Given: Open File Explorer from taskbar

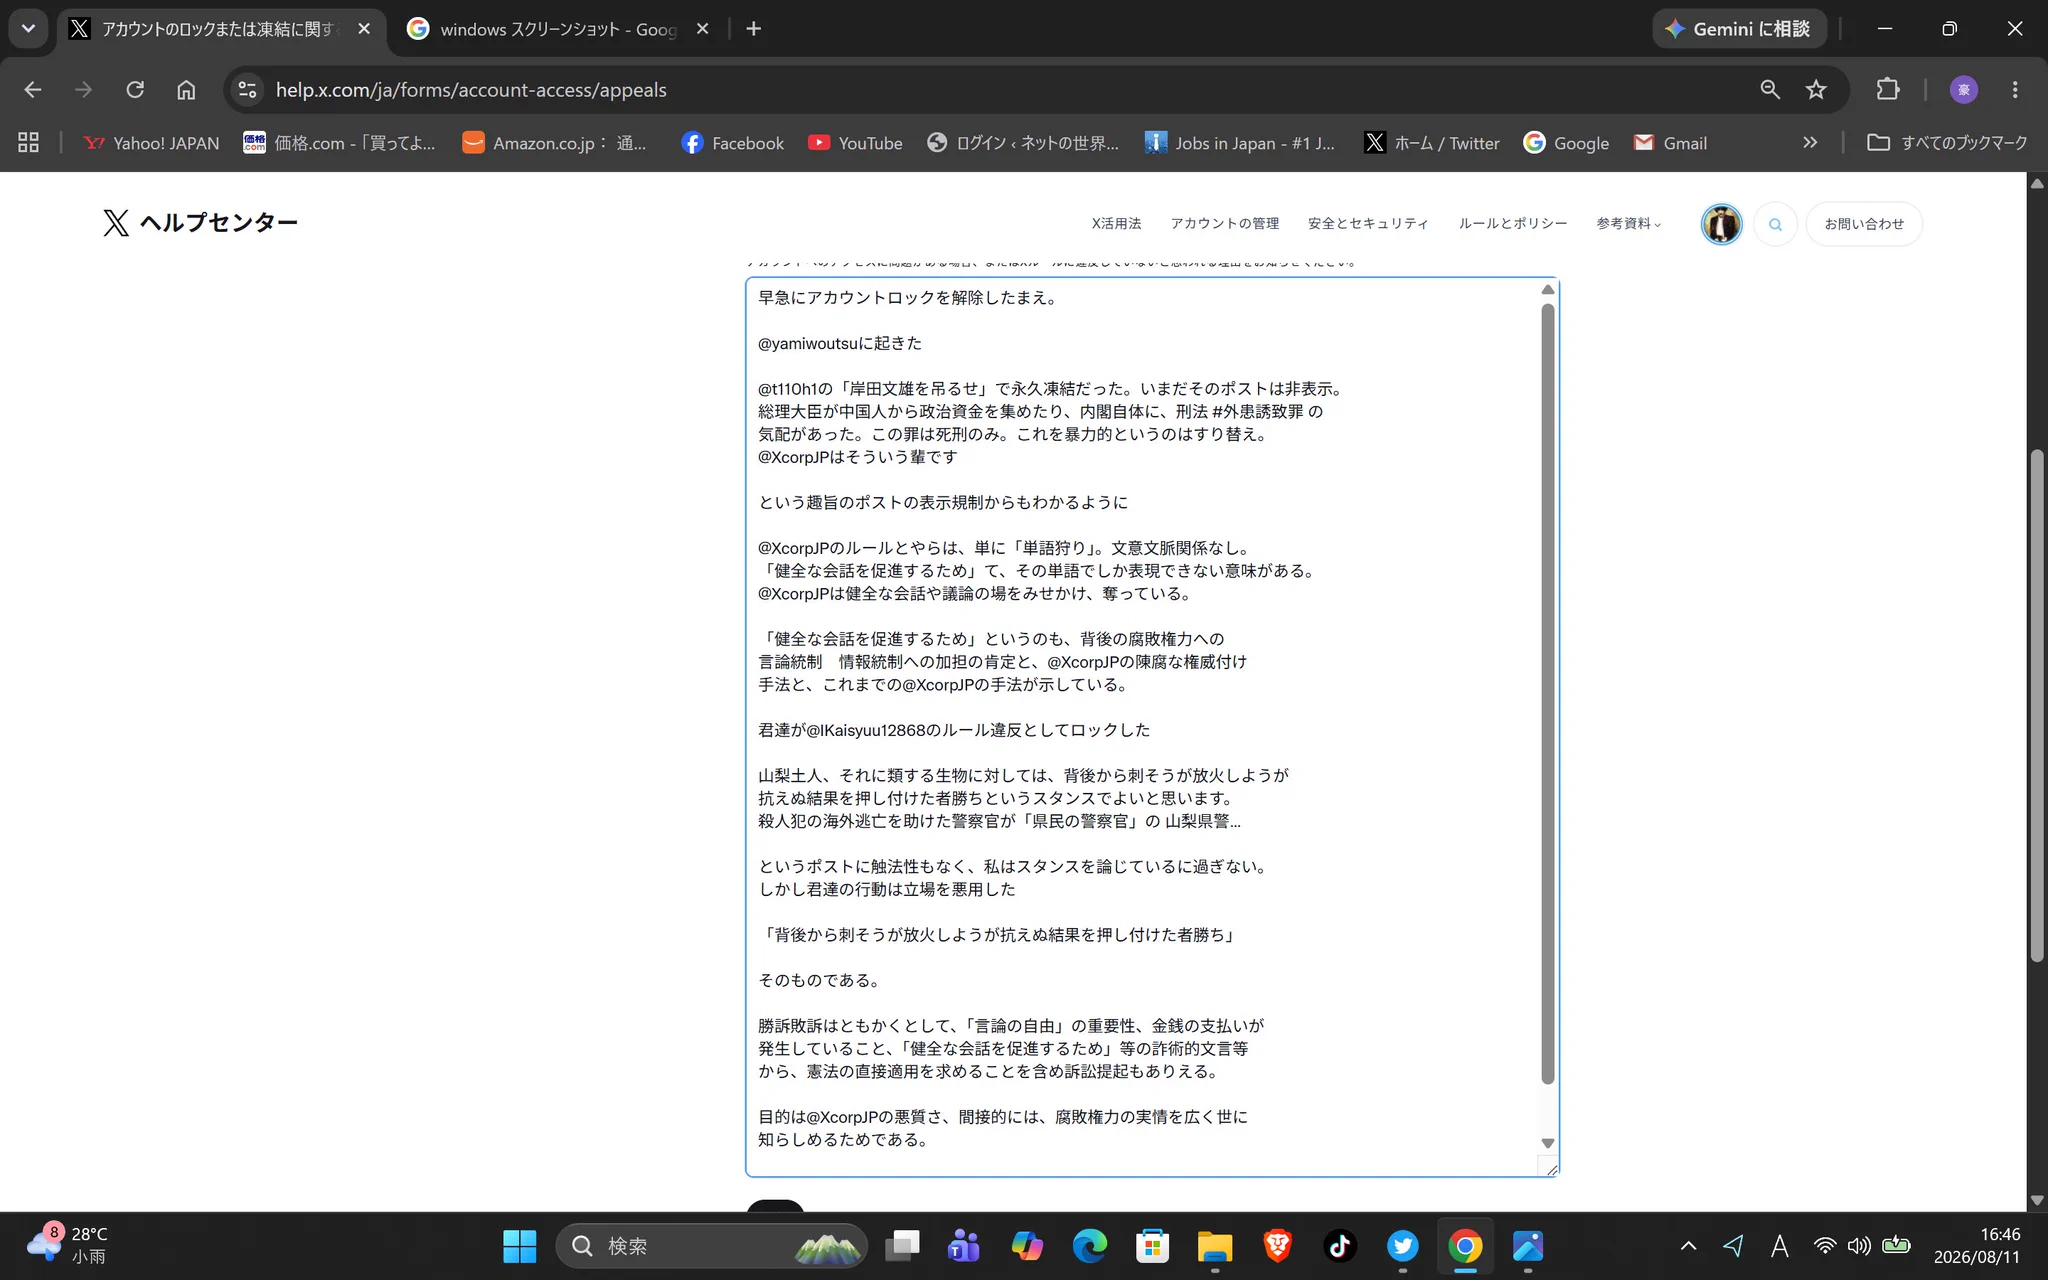Looking at the screenshot, I should [x=1215, y=1246].
